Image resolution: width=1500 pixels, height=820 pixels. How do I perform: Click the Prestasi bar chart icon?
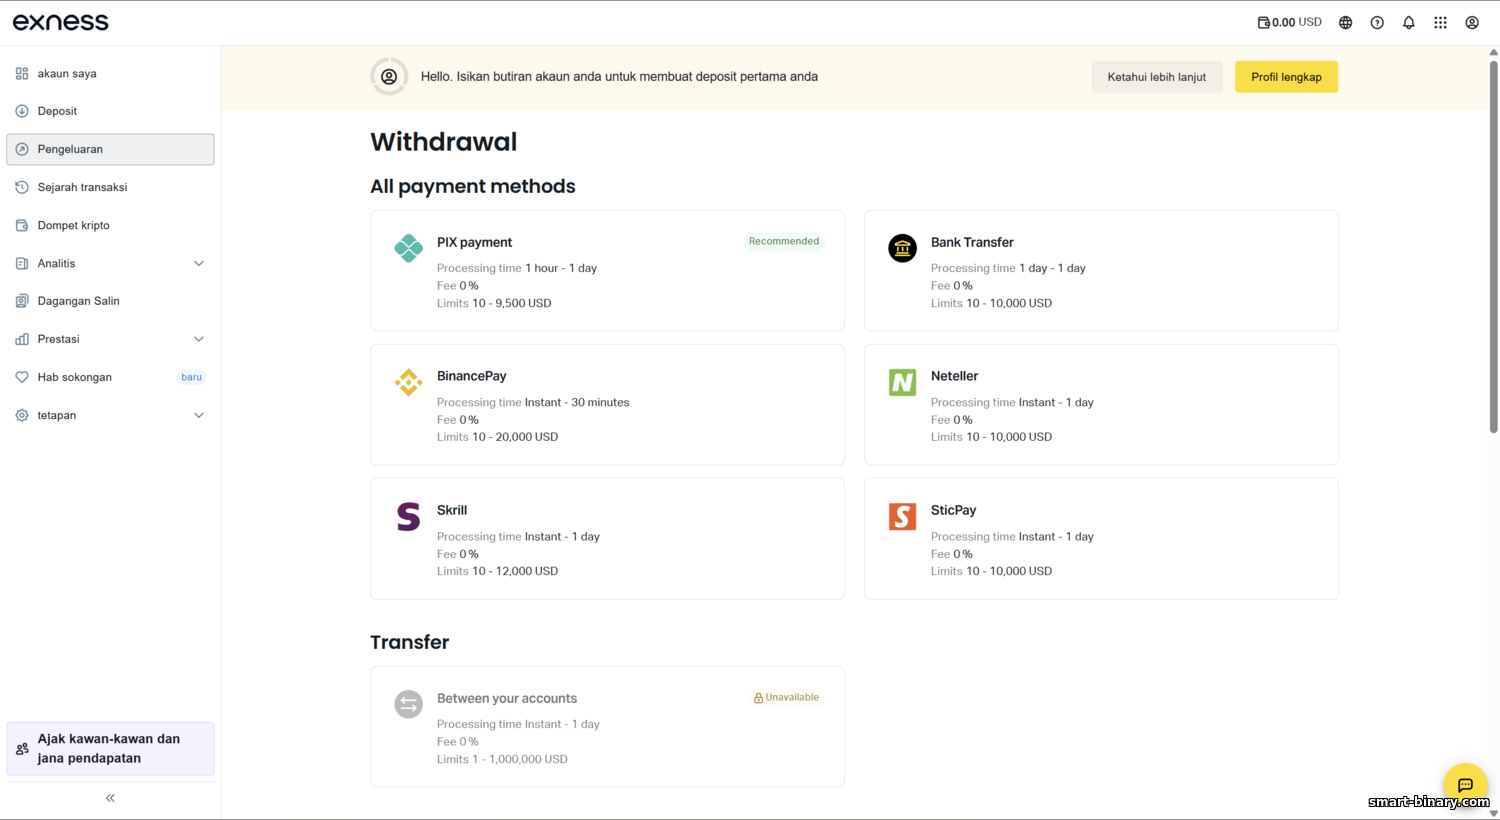click(22, 339)
